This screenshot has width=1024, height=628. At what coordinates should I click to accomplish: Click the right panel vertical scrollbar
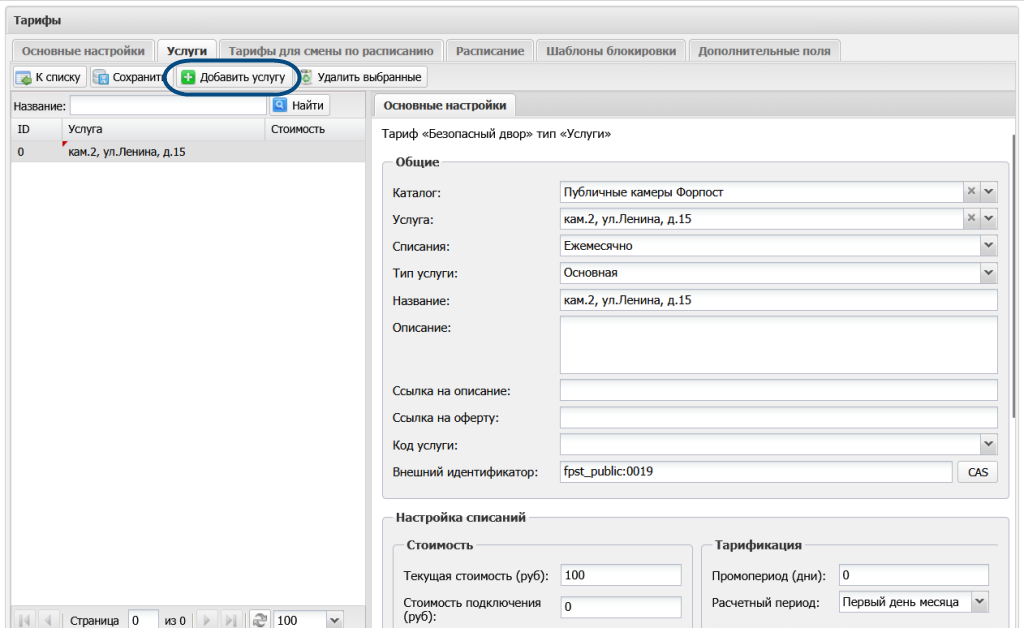click(x=1013, y=274)
